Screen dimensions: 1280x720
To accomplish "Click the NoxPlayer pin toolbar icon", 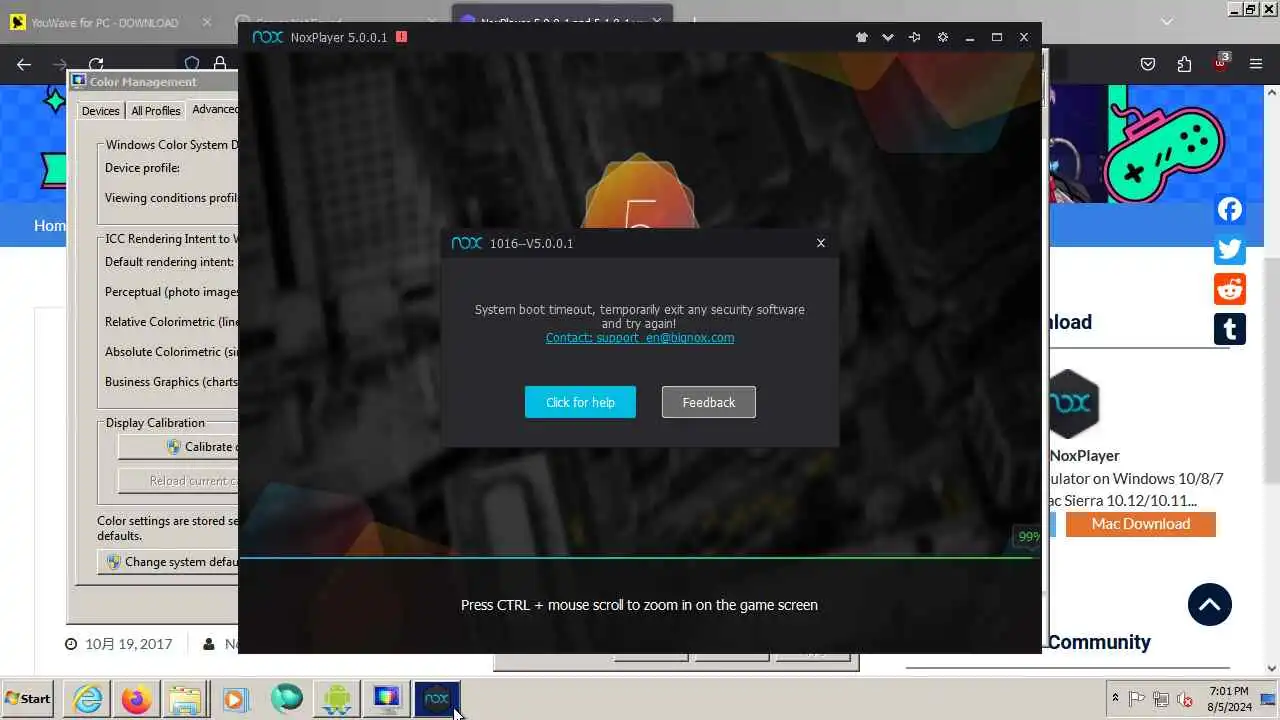I will pos(914,37).
